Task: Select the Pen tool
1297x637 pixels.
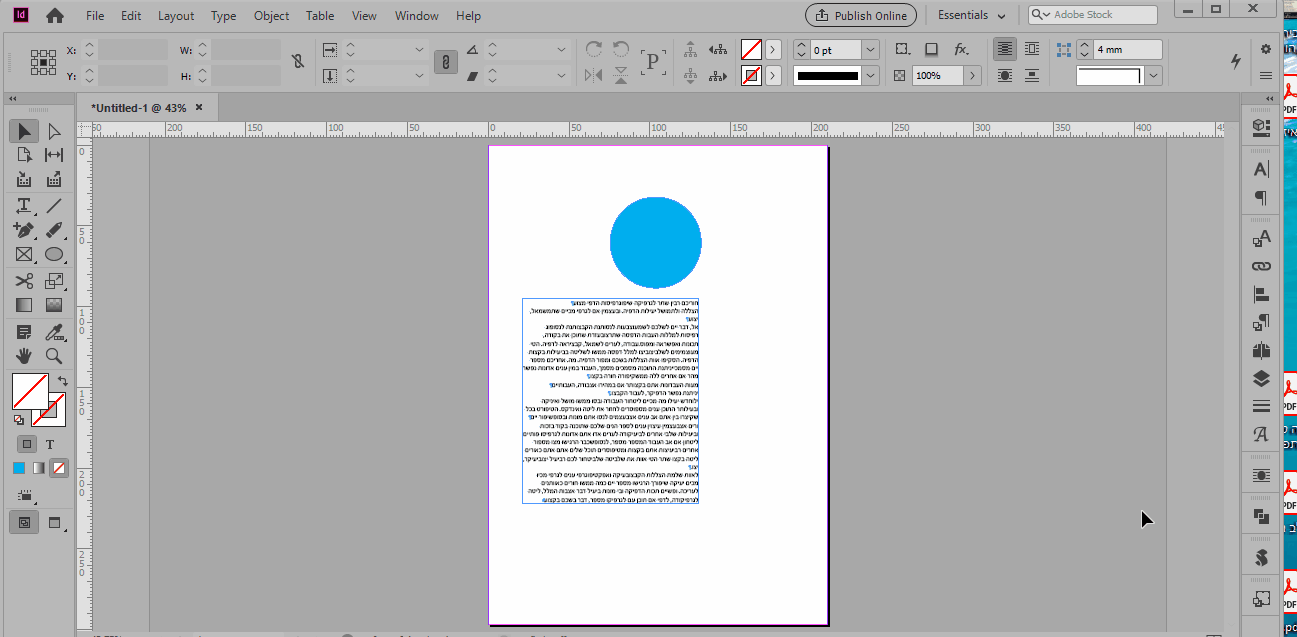Action: [24, 230]
